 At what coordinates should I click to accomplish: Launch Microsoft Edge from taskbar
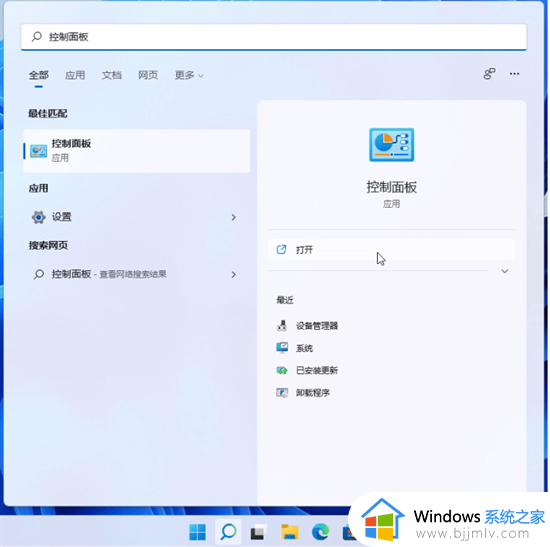click(x=320, y=532)
